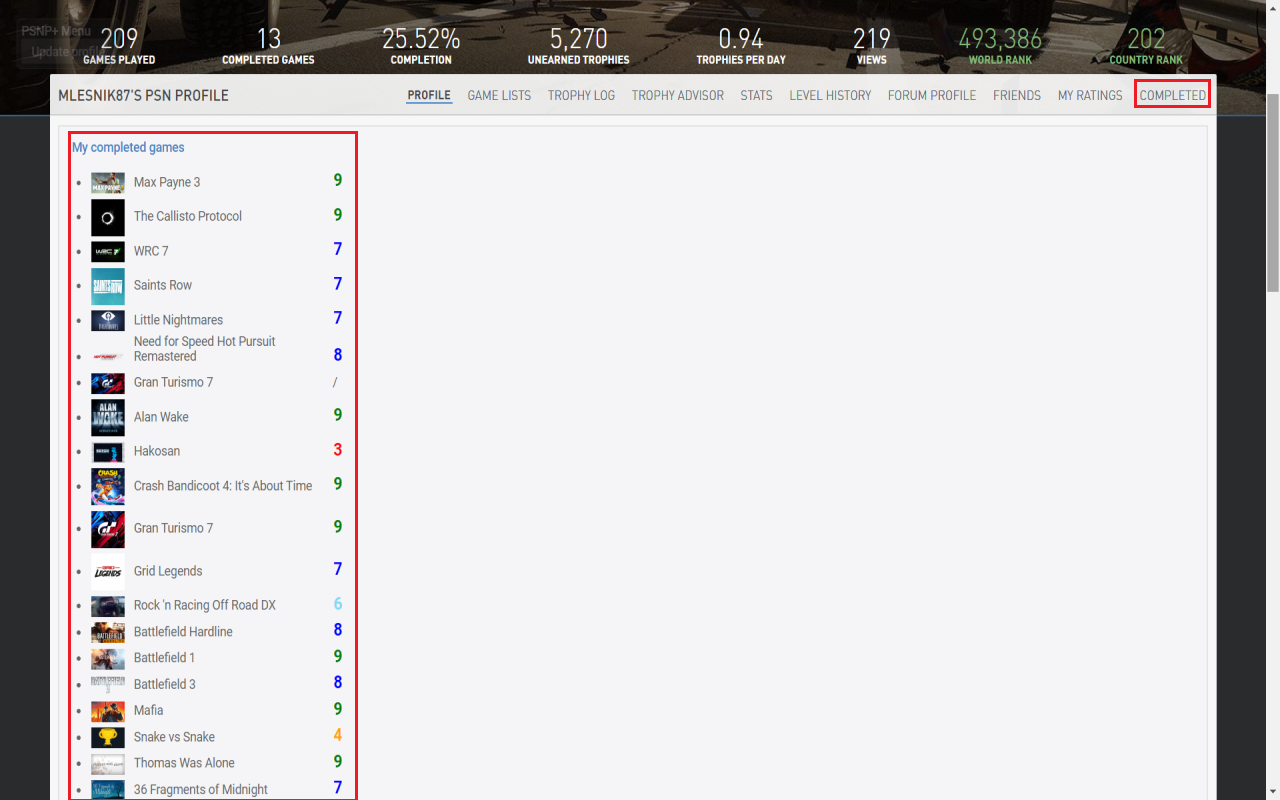
Task: Click the 493,386 World Rank stat
Action: 1000,46
